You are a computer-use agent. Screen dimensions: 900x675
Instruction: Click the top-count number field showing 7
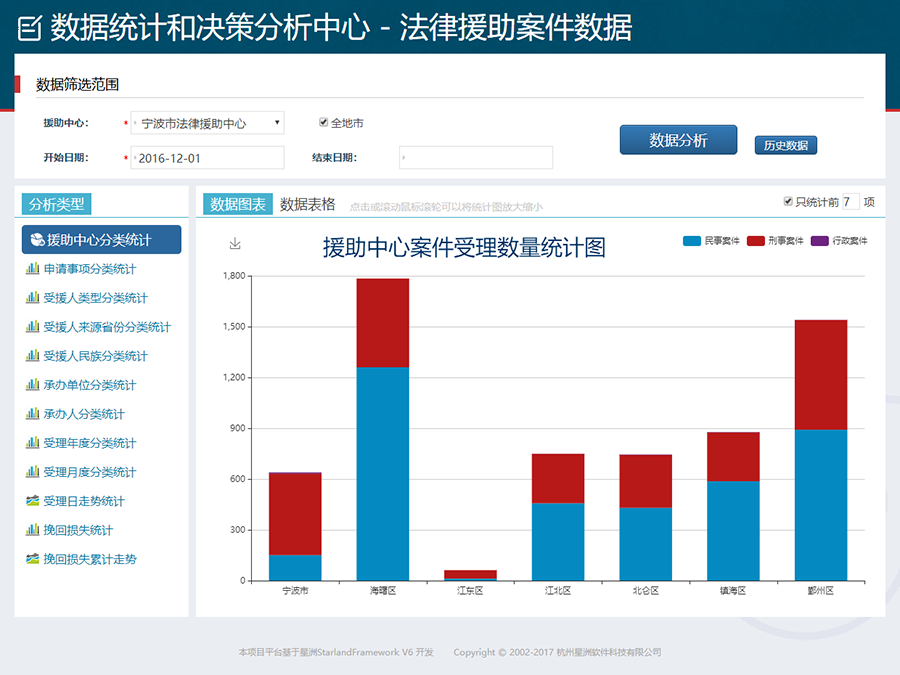(x=851, y=201)
